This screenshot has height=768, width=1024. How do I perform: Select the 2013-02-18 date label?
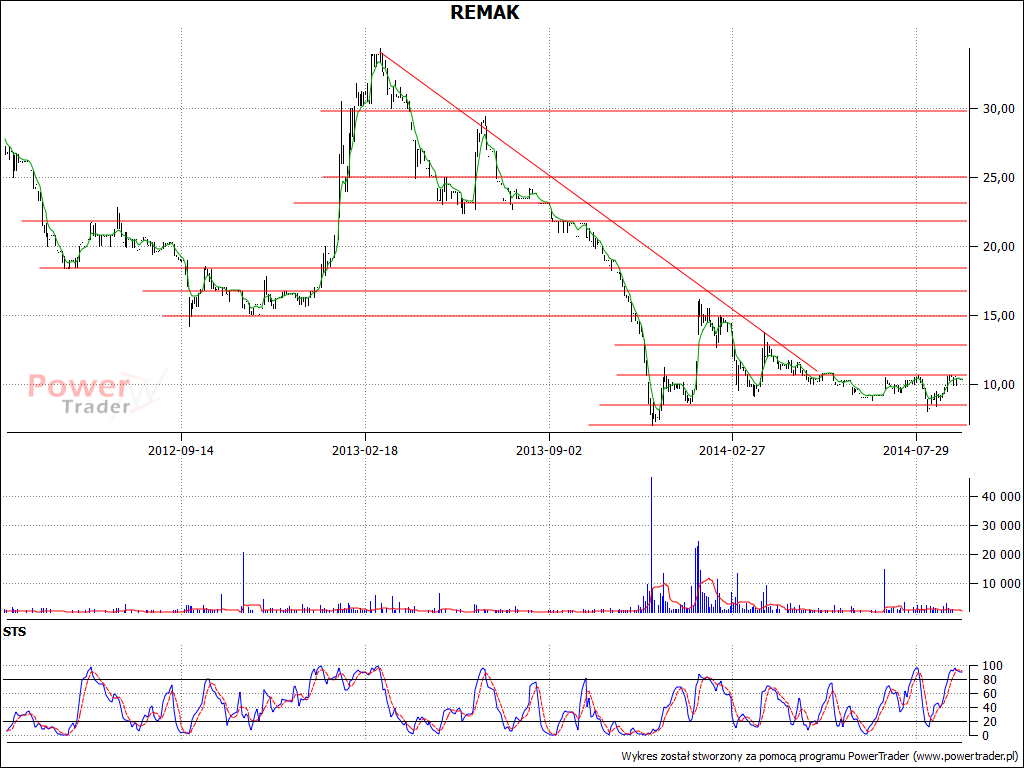365,451
